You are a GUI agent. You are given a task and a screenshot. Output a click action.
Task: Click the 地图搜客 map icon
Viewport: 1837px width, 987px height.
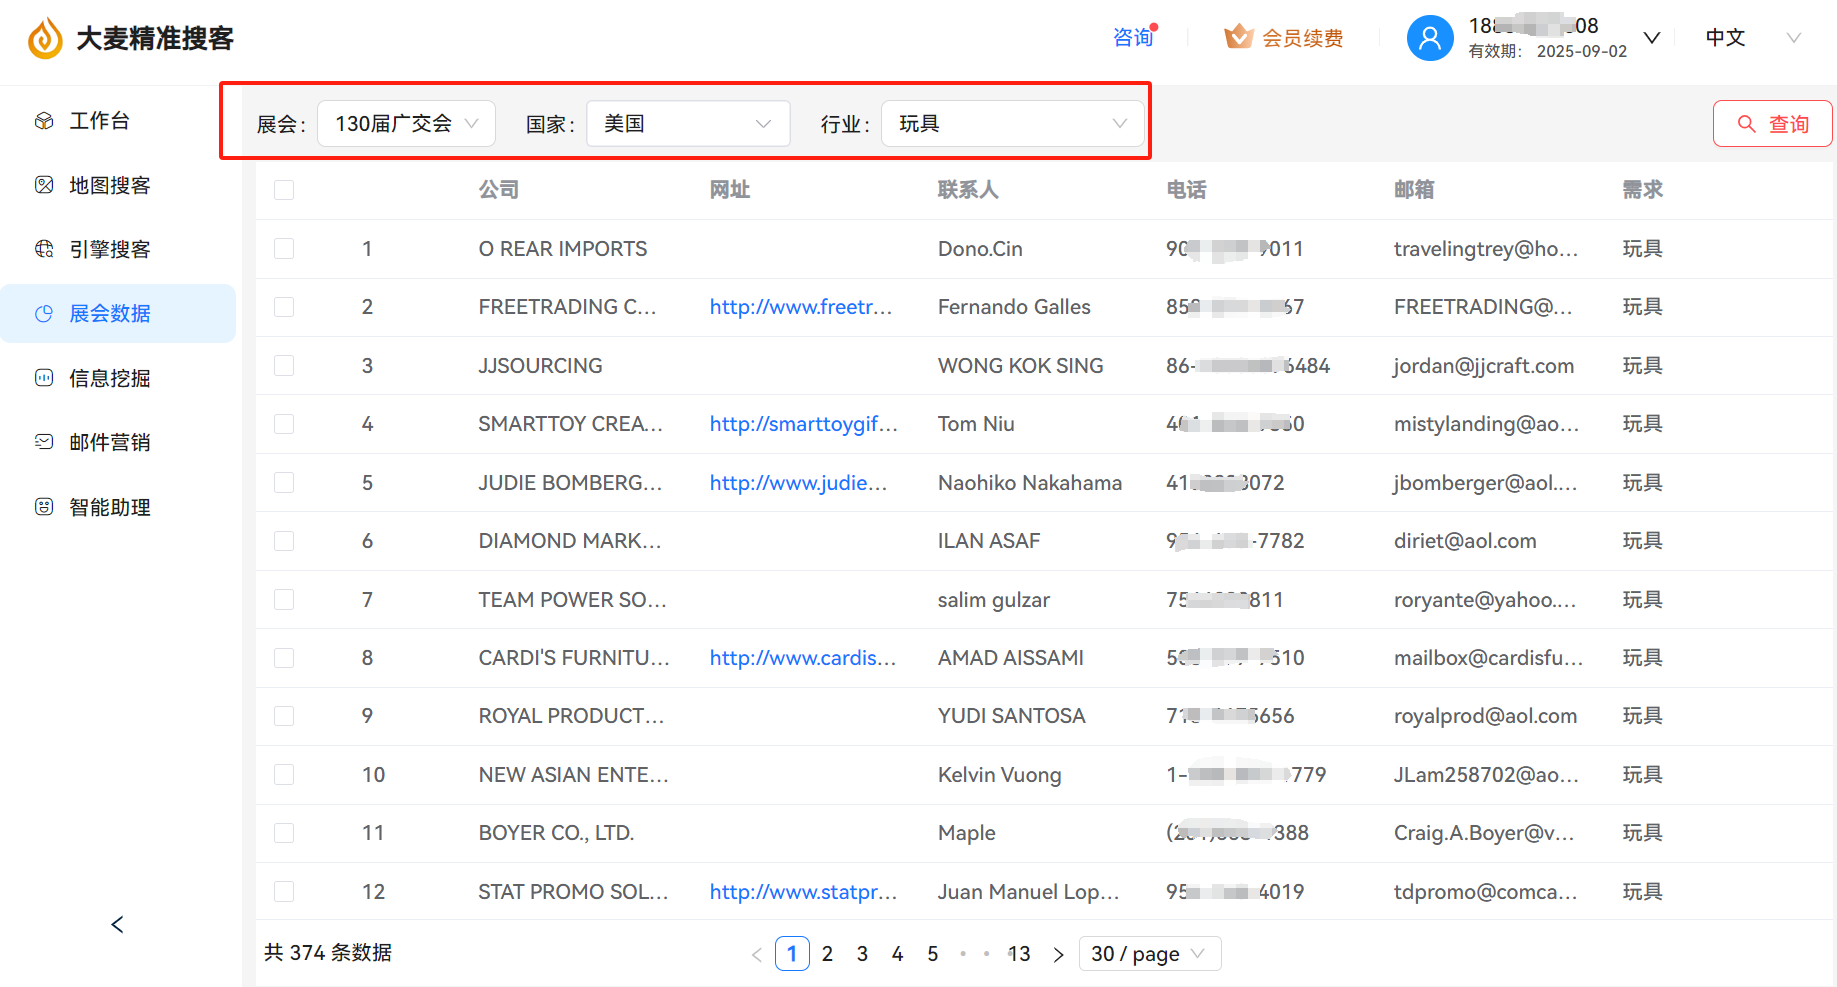pyautogui.click(x=44, y=185)
